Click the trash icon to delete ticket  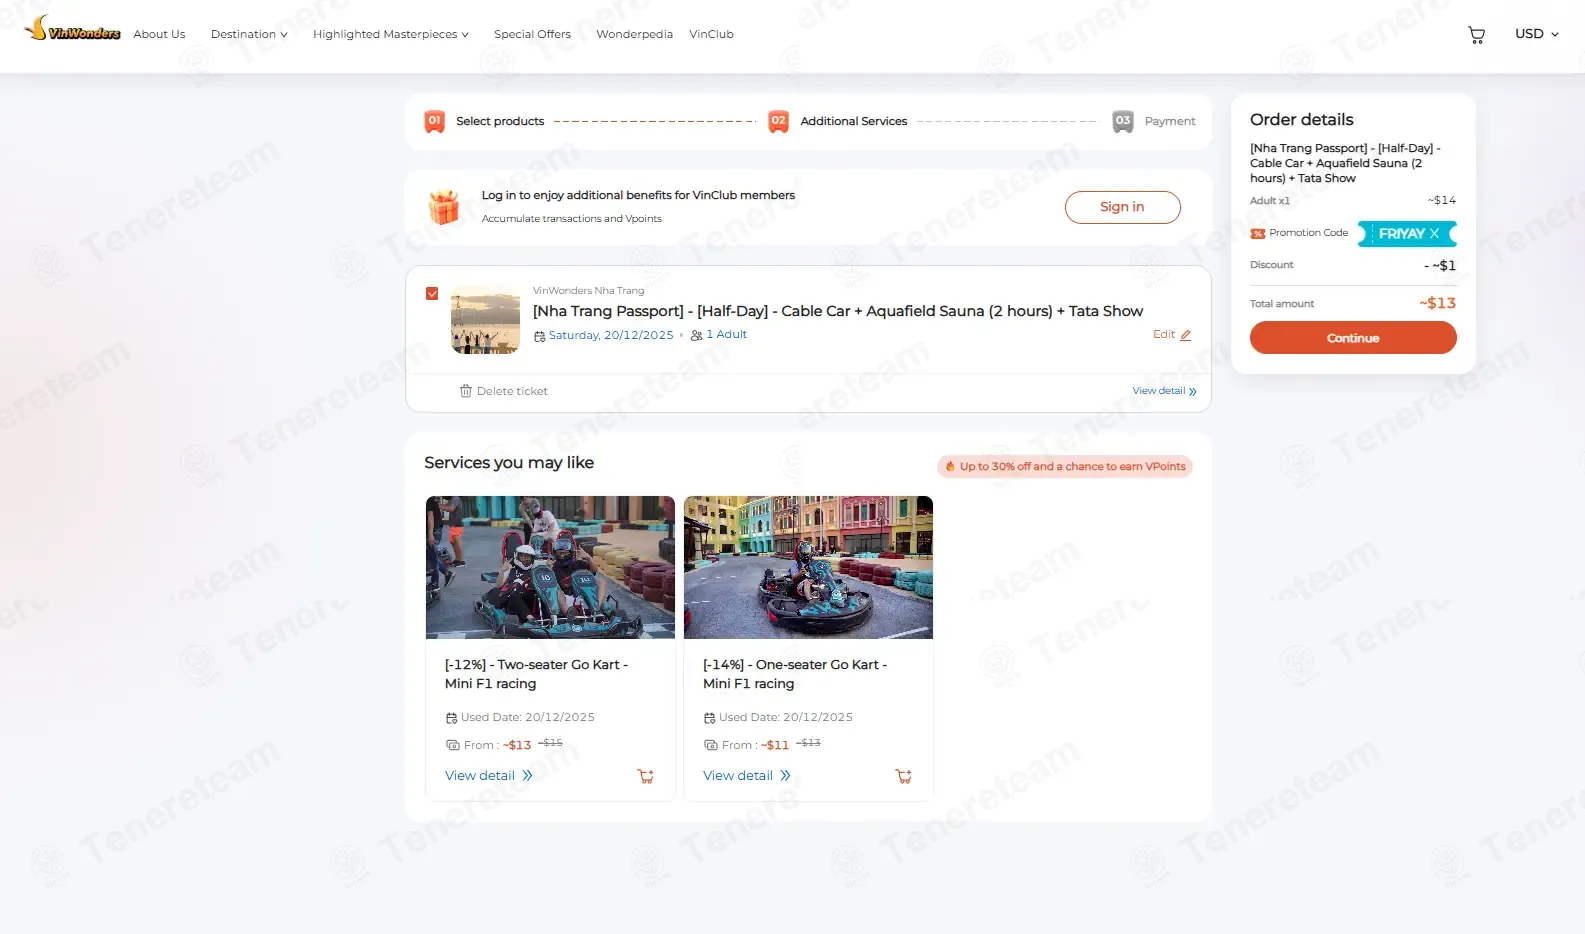[x=465, y=391]
